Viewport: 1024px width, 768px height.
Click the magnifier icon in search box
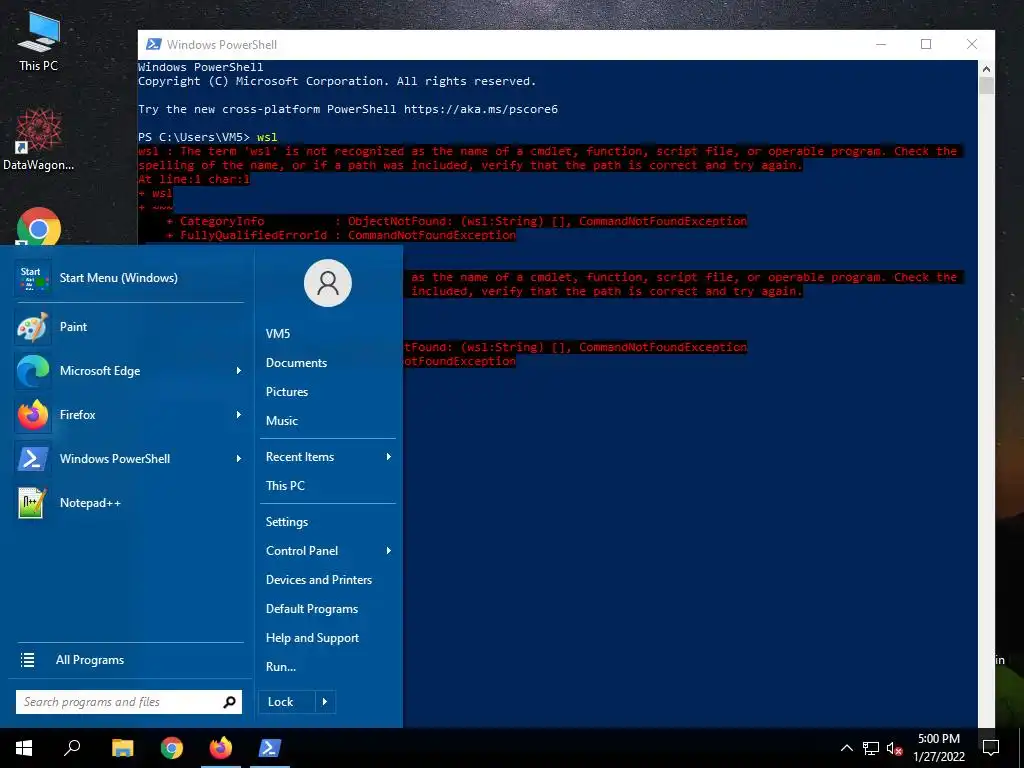click(229, 702)
